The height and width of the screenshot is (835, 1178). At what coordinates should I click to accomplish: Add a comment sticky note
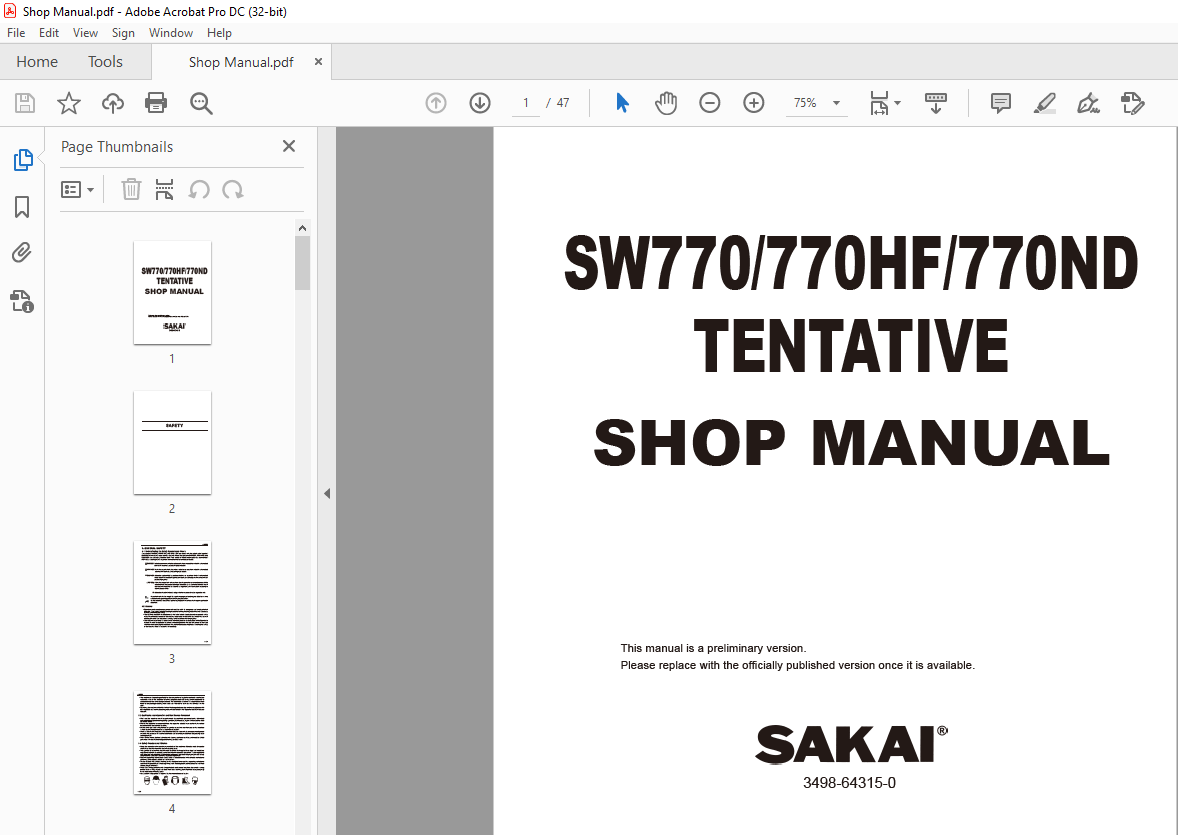[1001, 103]
